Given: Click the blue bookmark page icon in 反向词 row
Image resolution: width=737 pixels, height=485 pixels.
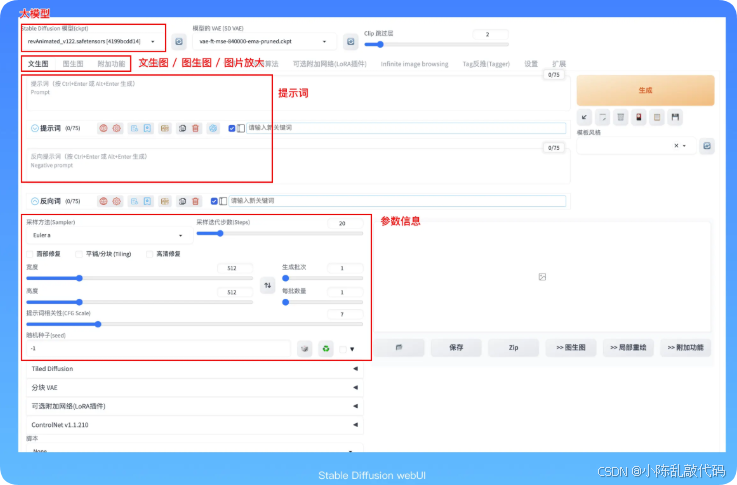Looking at the screenshot, I should [147, 201].
